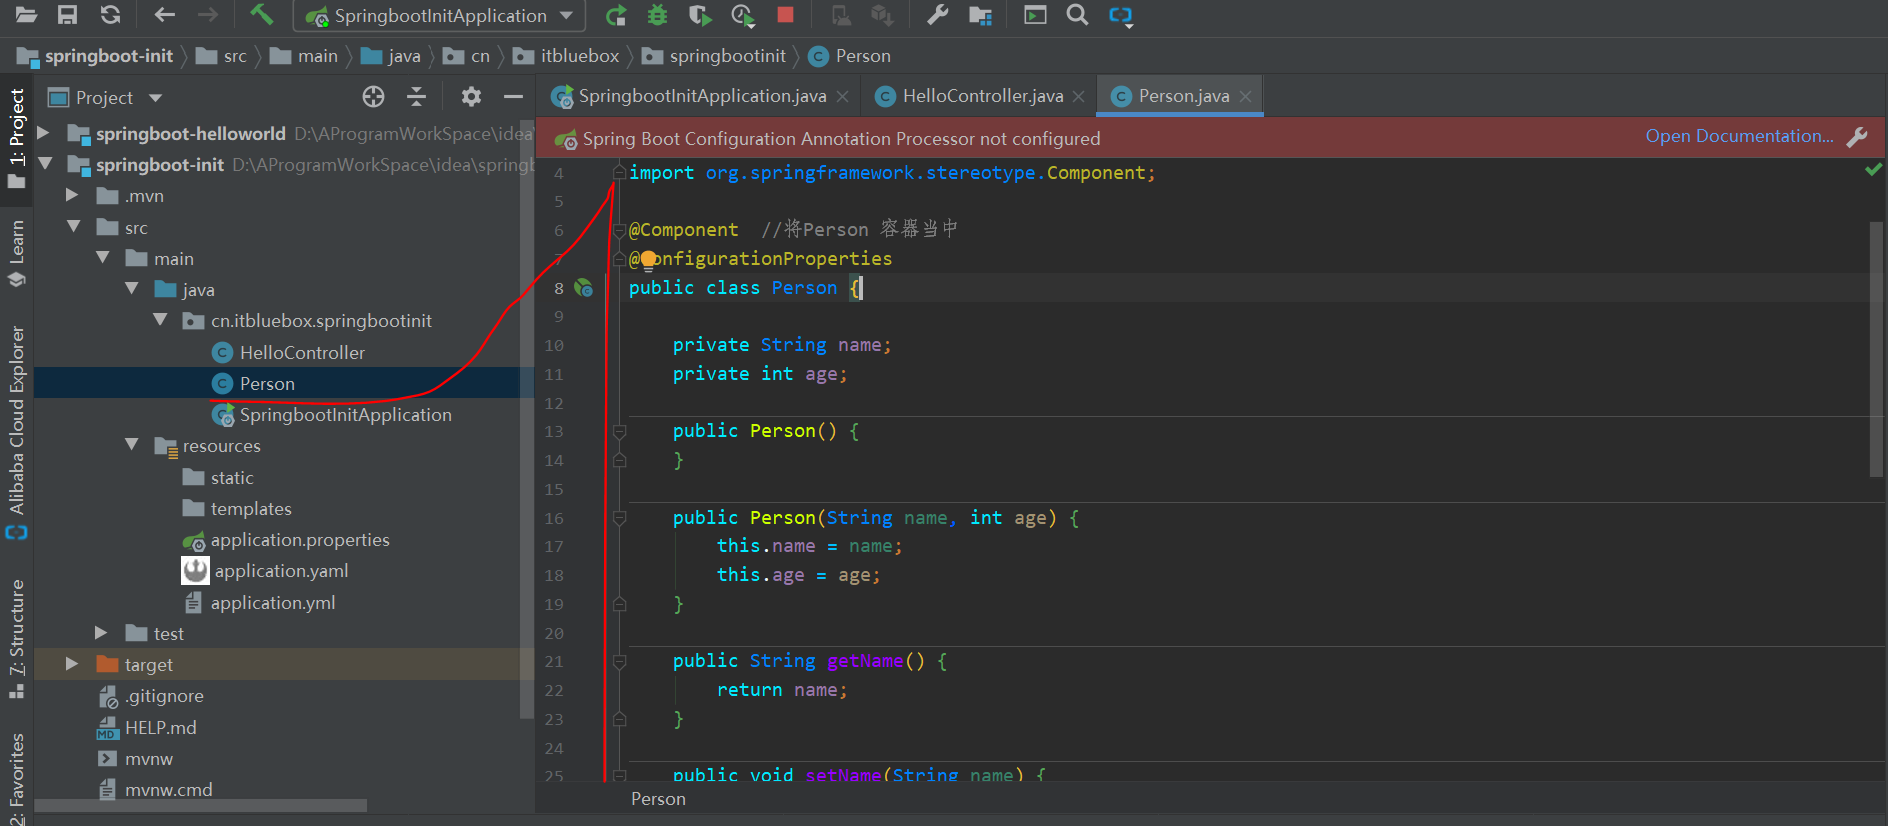1888x826 pixels.
Task: Switch to SpringbootInitApplication.java tab
Action: click(x=702, y=96)
